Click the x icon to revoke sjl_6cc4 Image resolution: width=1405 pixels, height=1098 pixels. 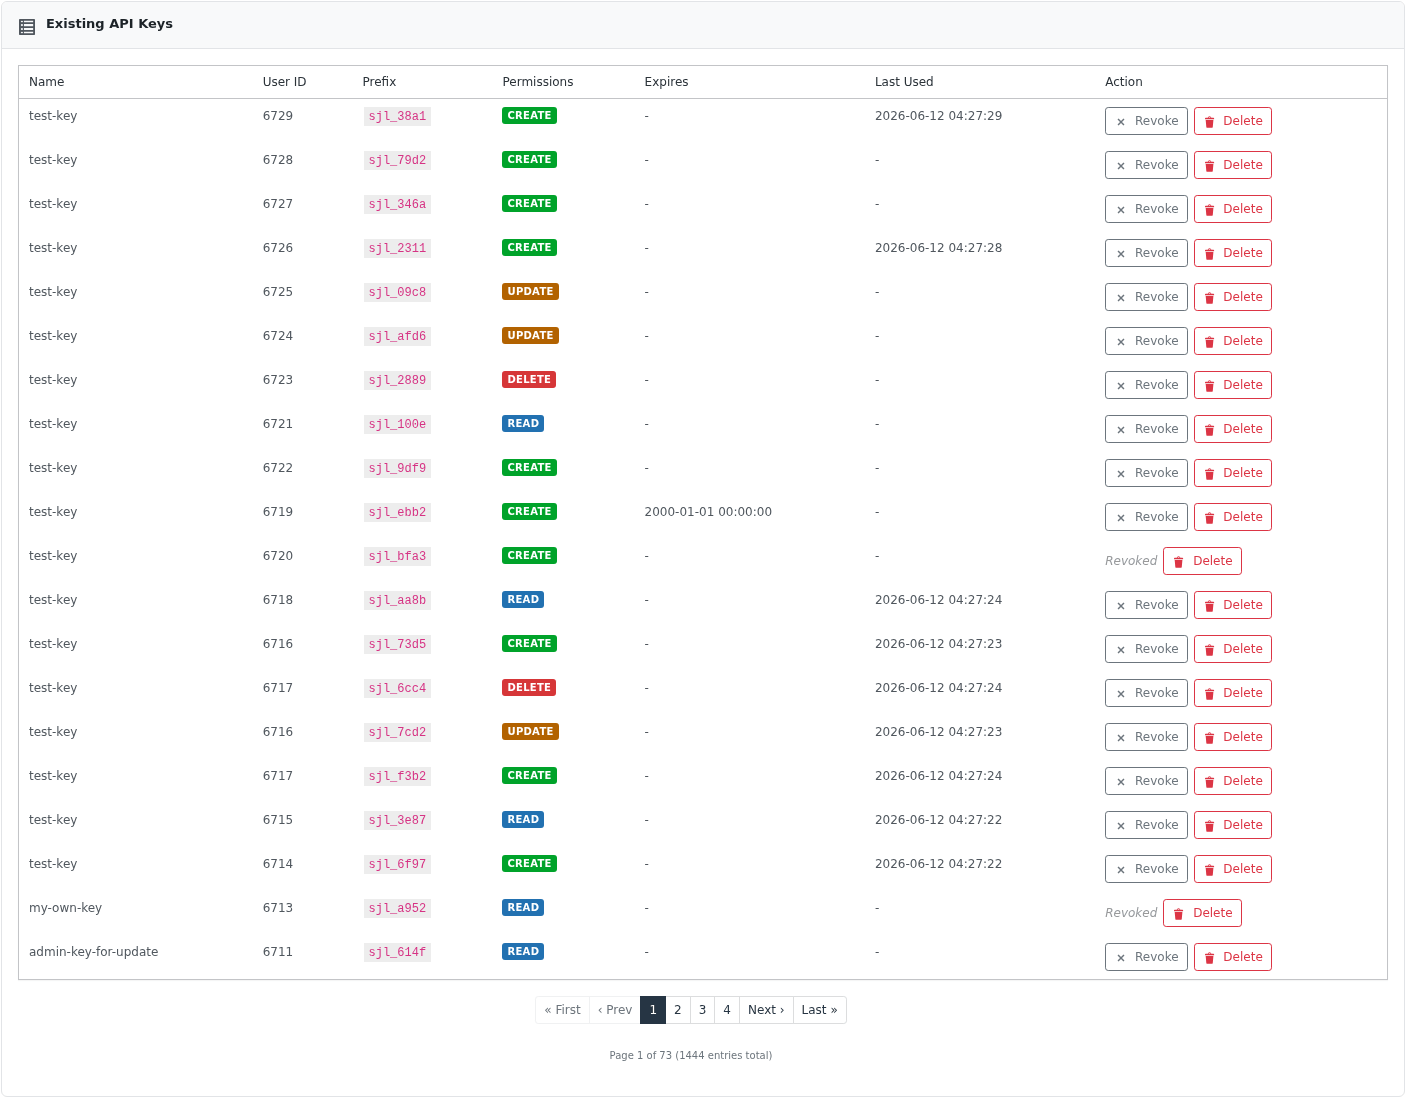pos(1121,694)
